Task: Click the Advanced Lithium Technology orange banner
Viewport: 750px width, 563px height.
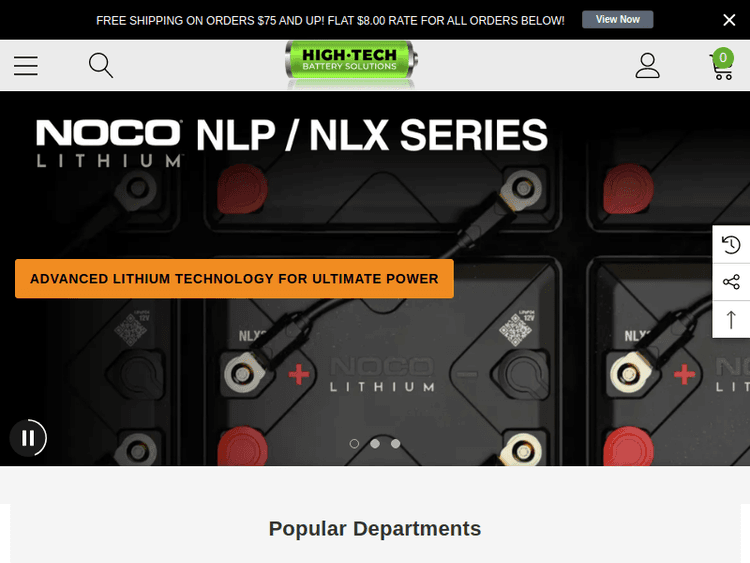Action: 234,279
